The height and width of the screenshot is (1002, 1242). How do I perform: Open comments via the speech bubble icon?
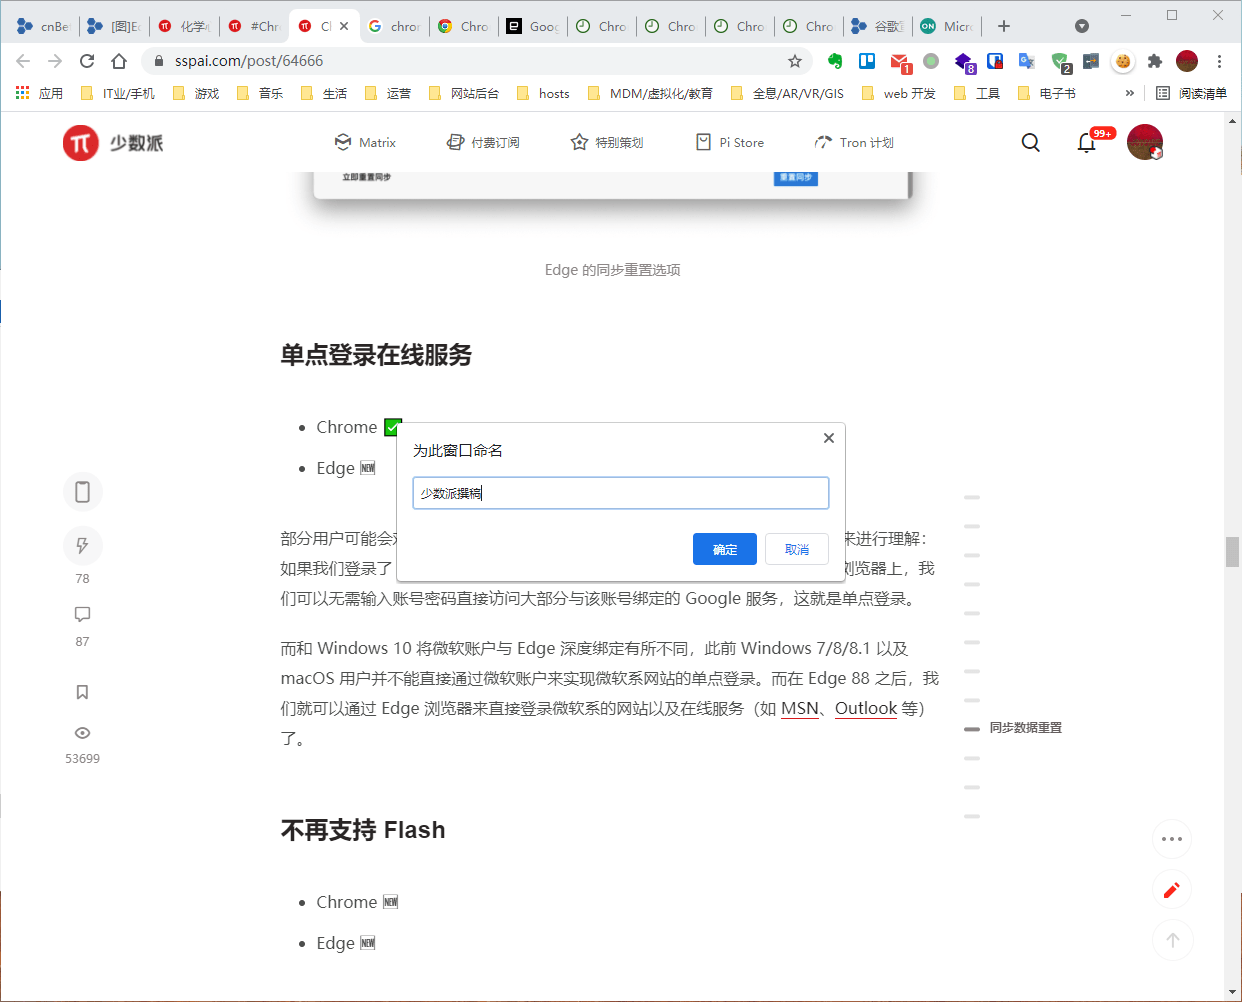pos(82,614)
